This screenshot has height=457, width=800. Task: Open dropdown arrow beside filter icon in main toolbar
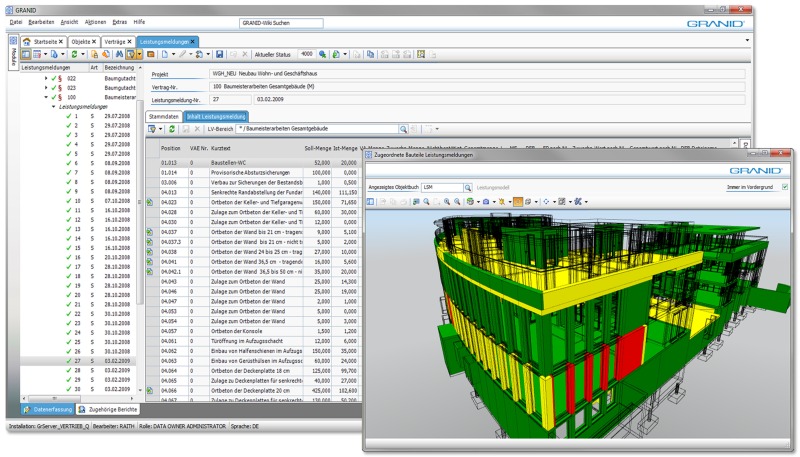pos(139,54)
